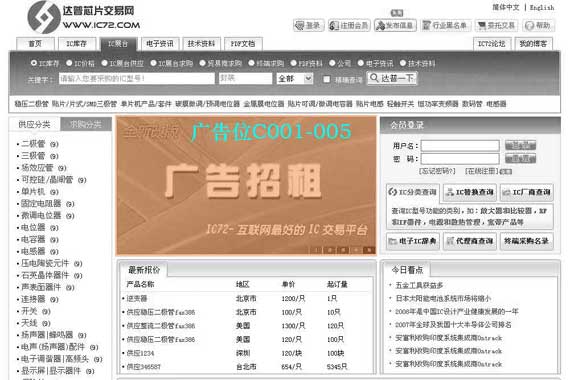Switch language to 简体中文
The width and height of the screenshot is (570, 380).
[x=506, y=8]
